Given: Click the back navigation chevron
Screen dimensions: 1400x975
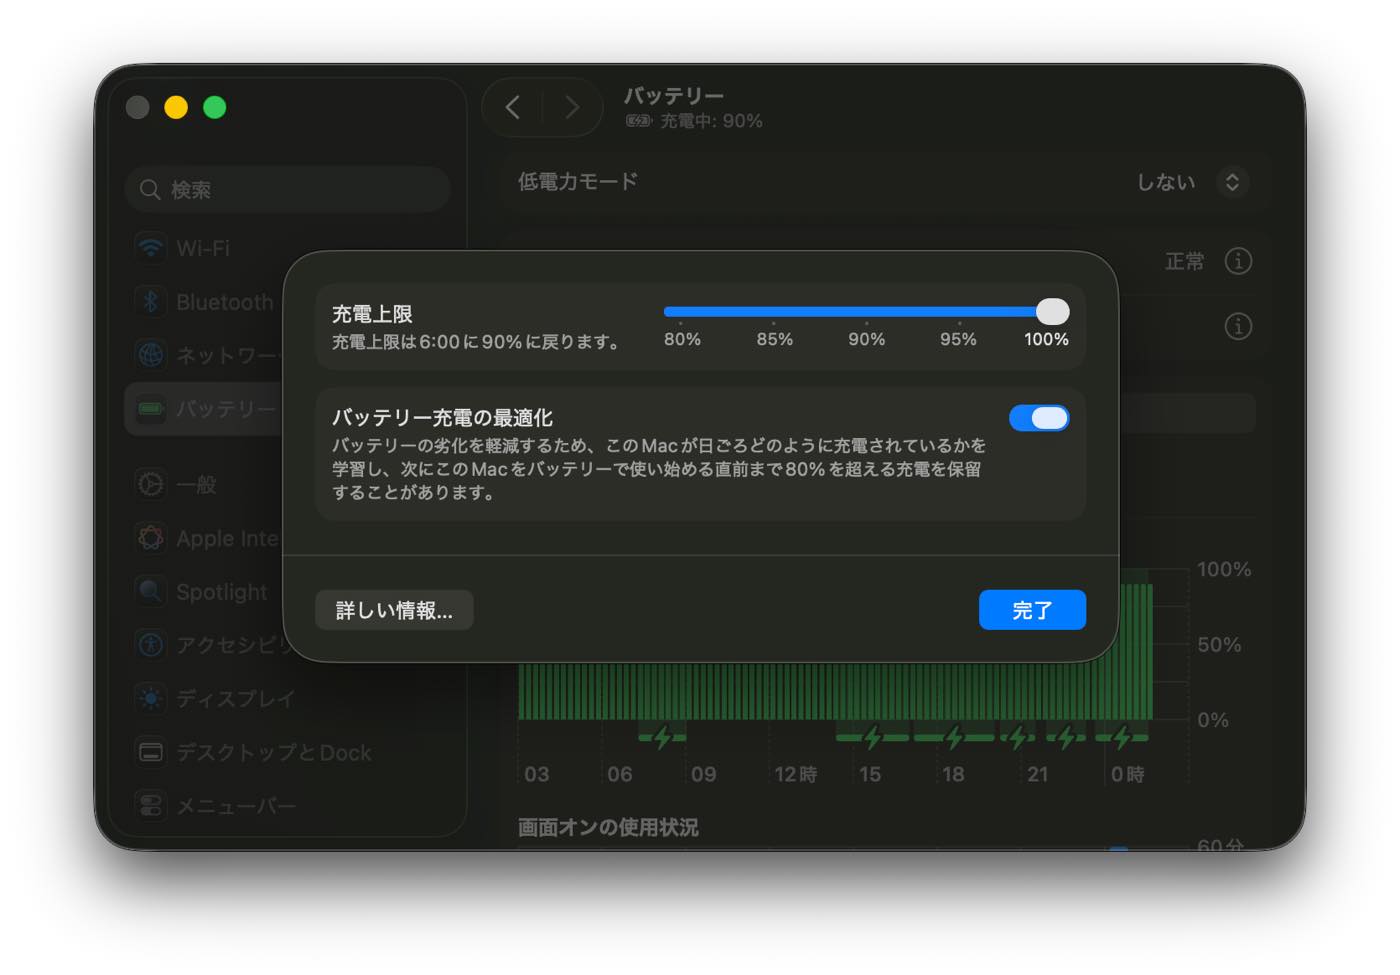Looking at the screenshot, I should [x=513, y=107].
